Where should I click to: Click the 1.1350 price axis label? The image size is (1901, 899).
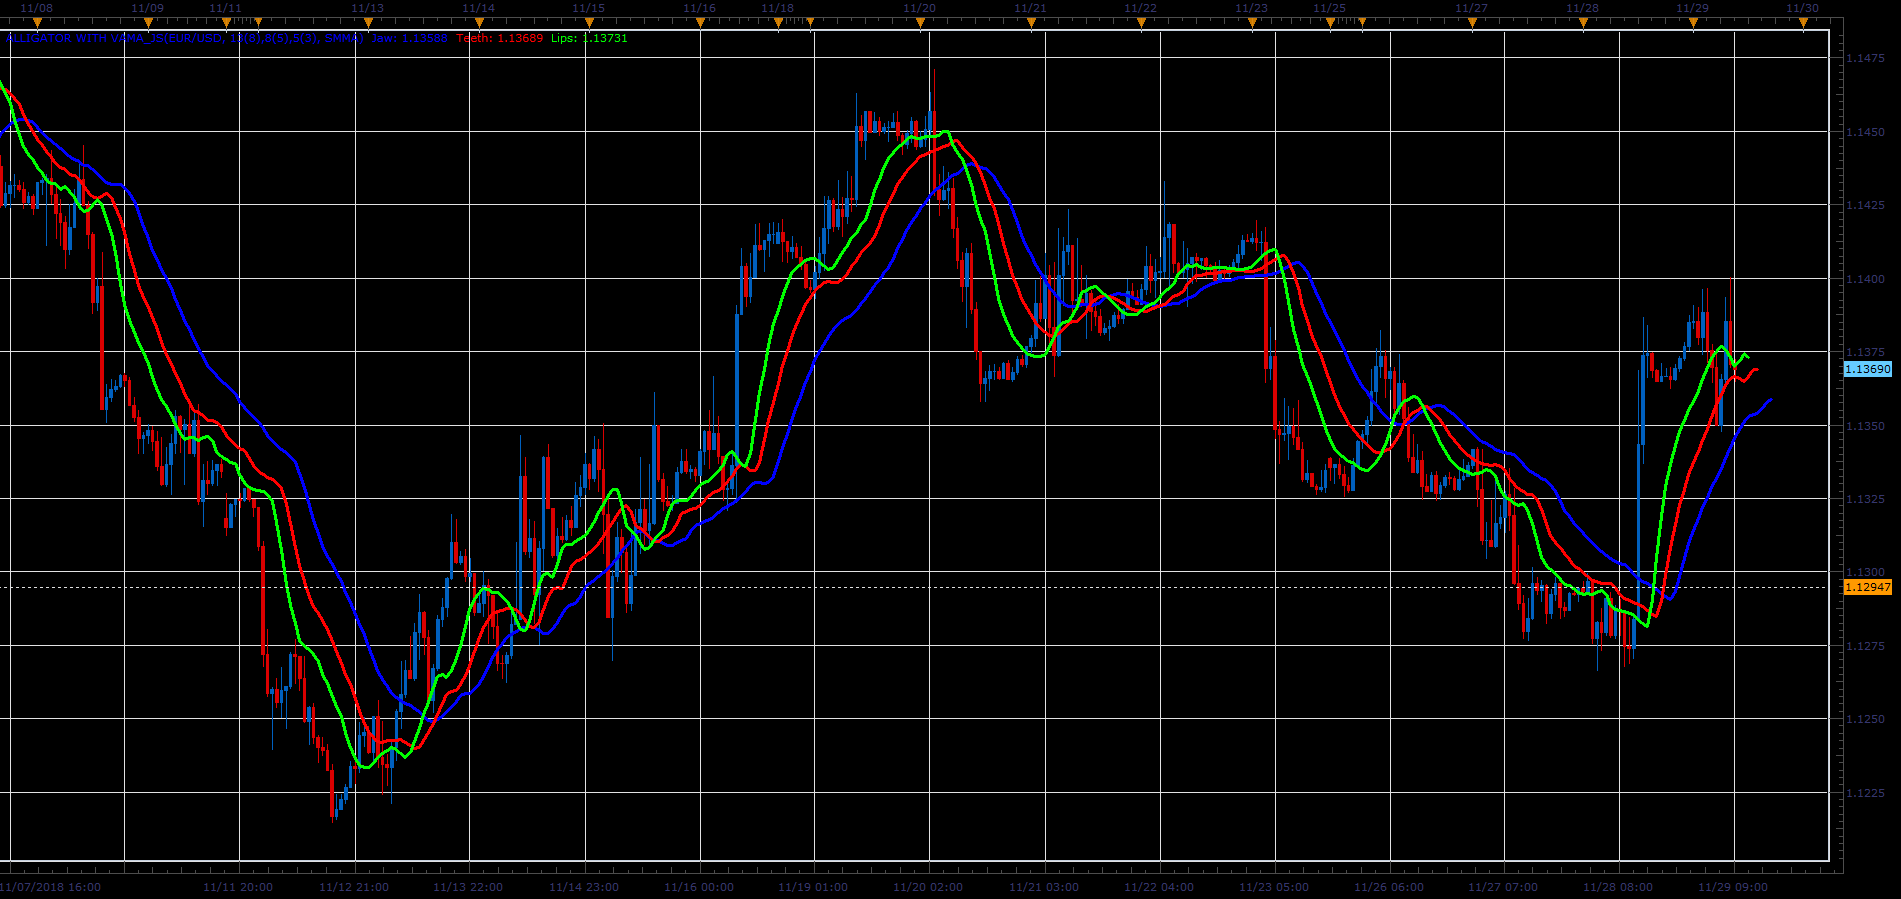pos(1865,426)
